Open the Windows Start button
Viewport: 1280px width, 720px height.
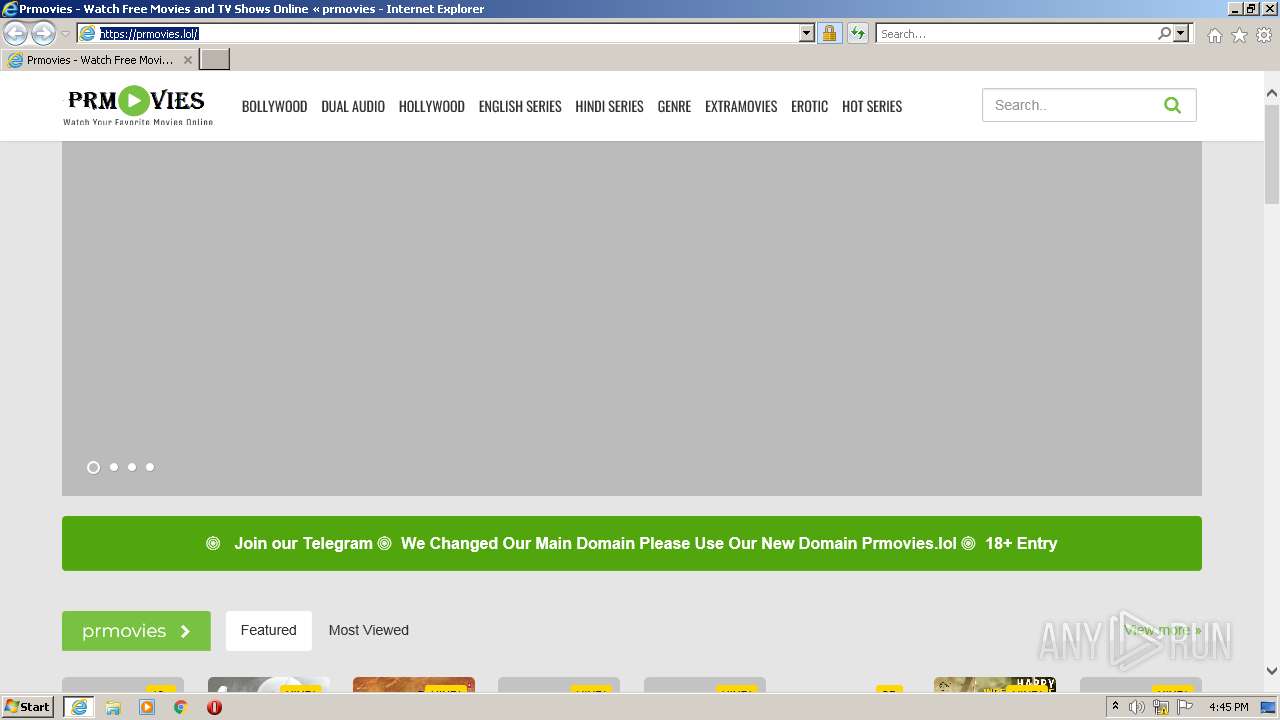click(28, 706)
